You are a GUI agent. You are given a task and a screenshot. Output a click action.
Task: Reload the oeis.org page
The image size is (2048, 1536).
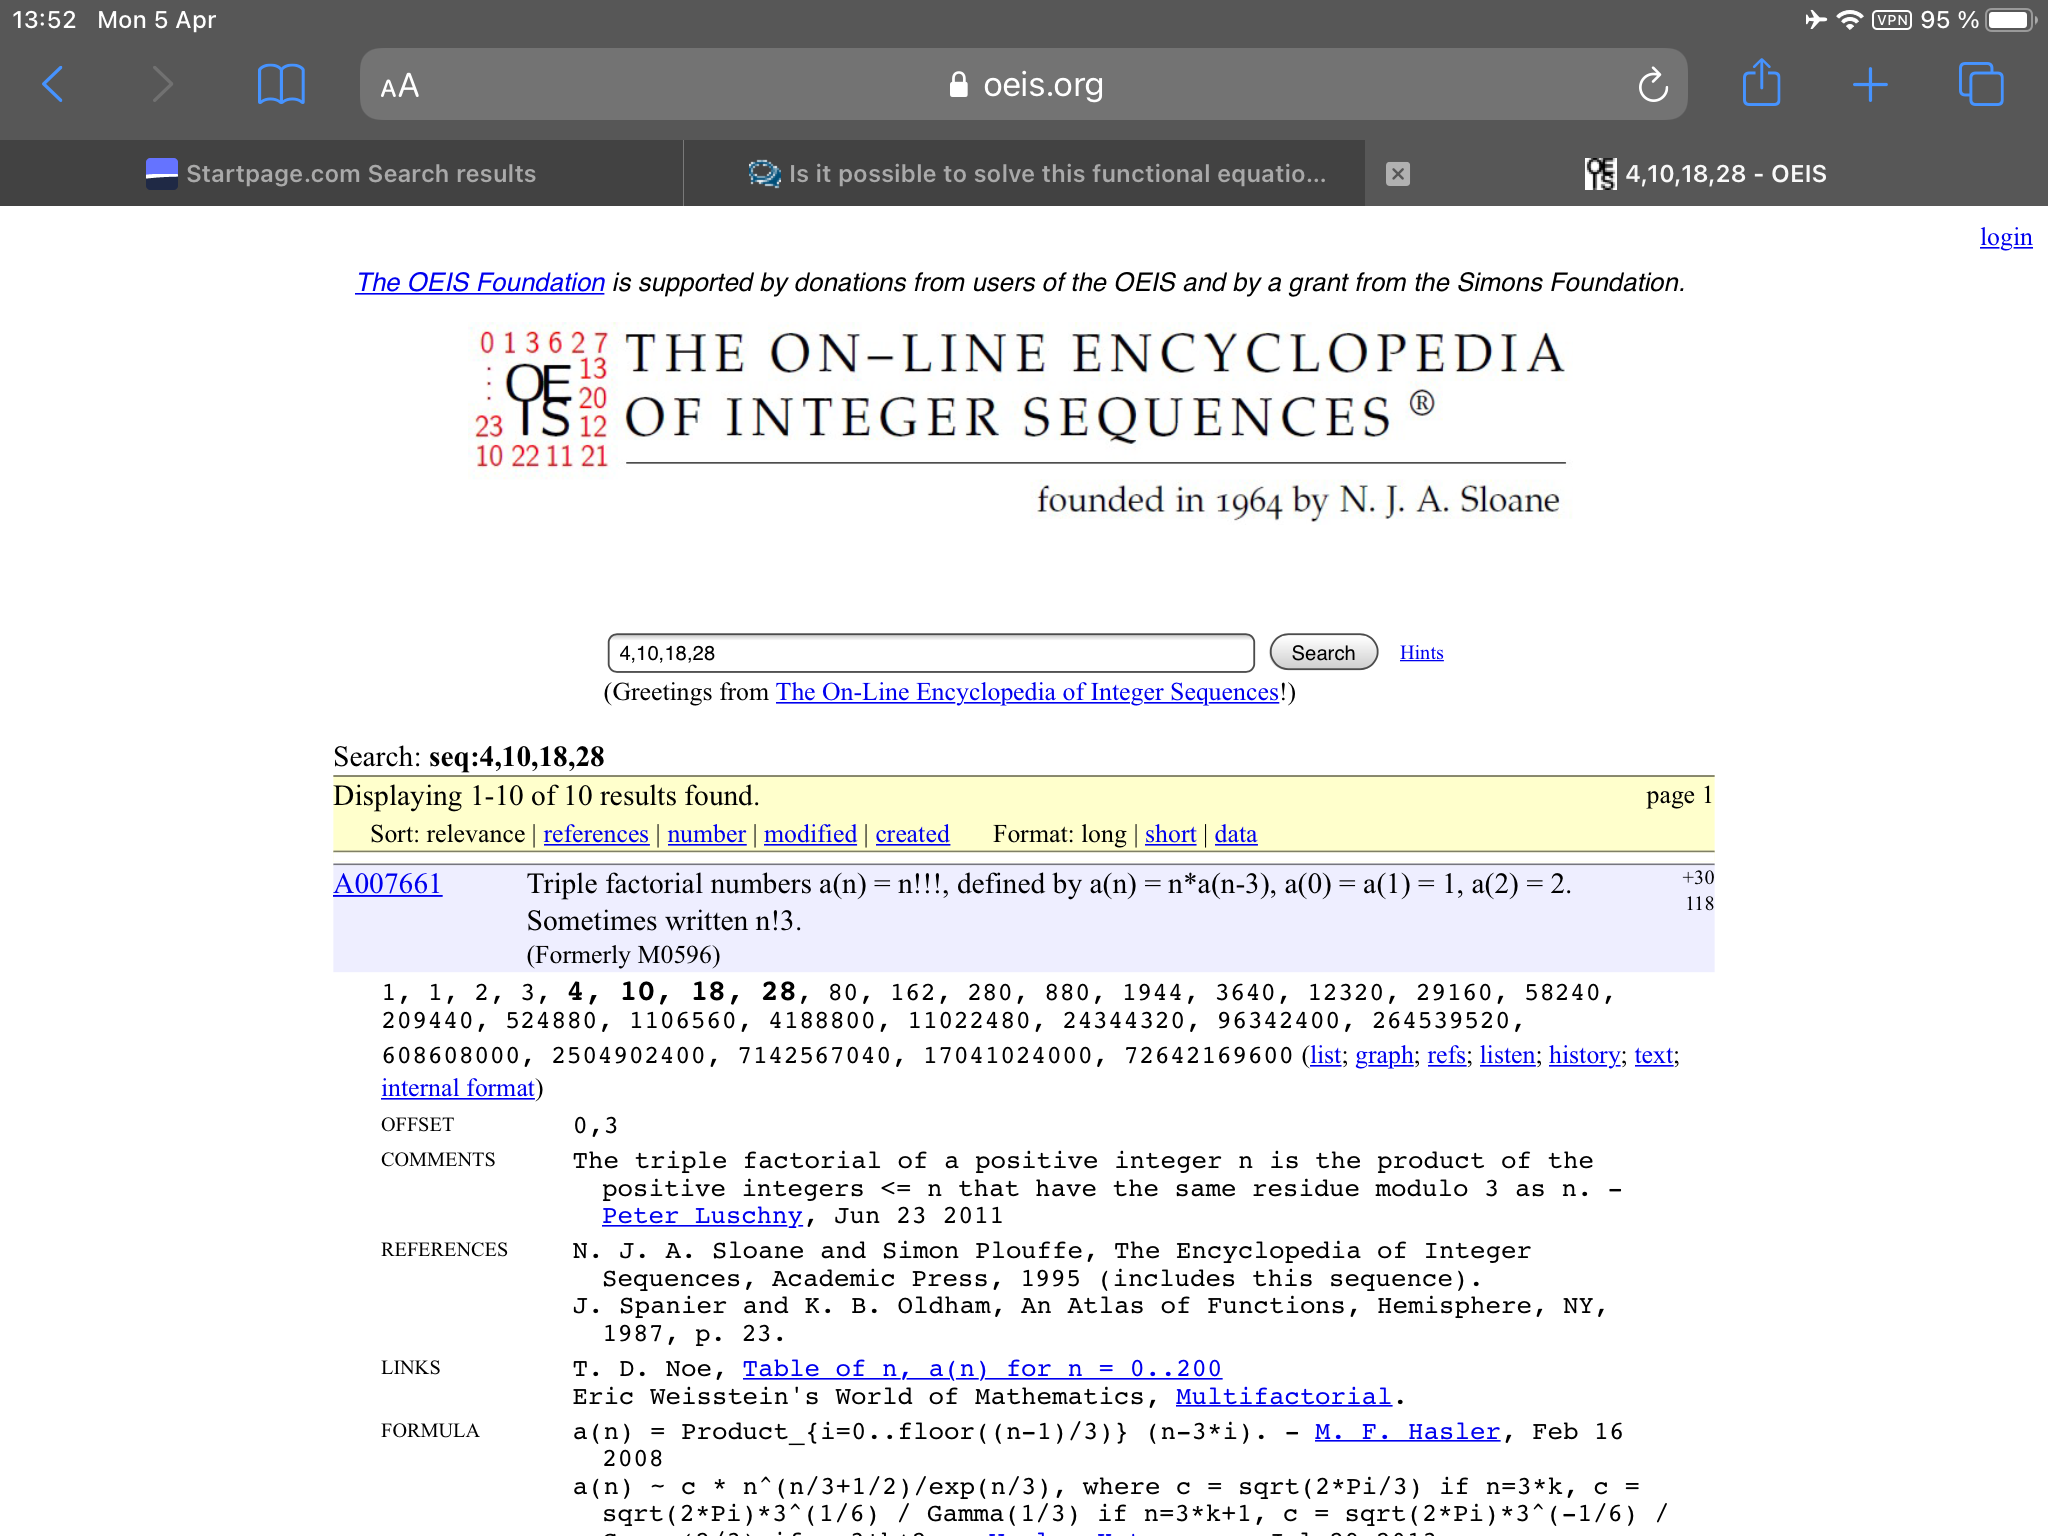tap(1652, 85)
